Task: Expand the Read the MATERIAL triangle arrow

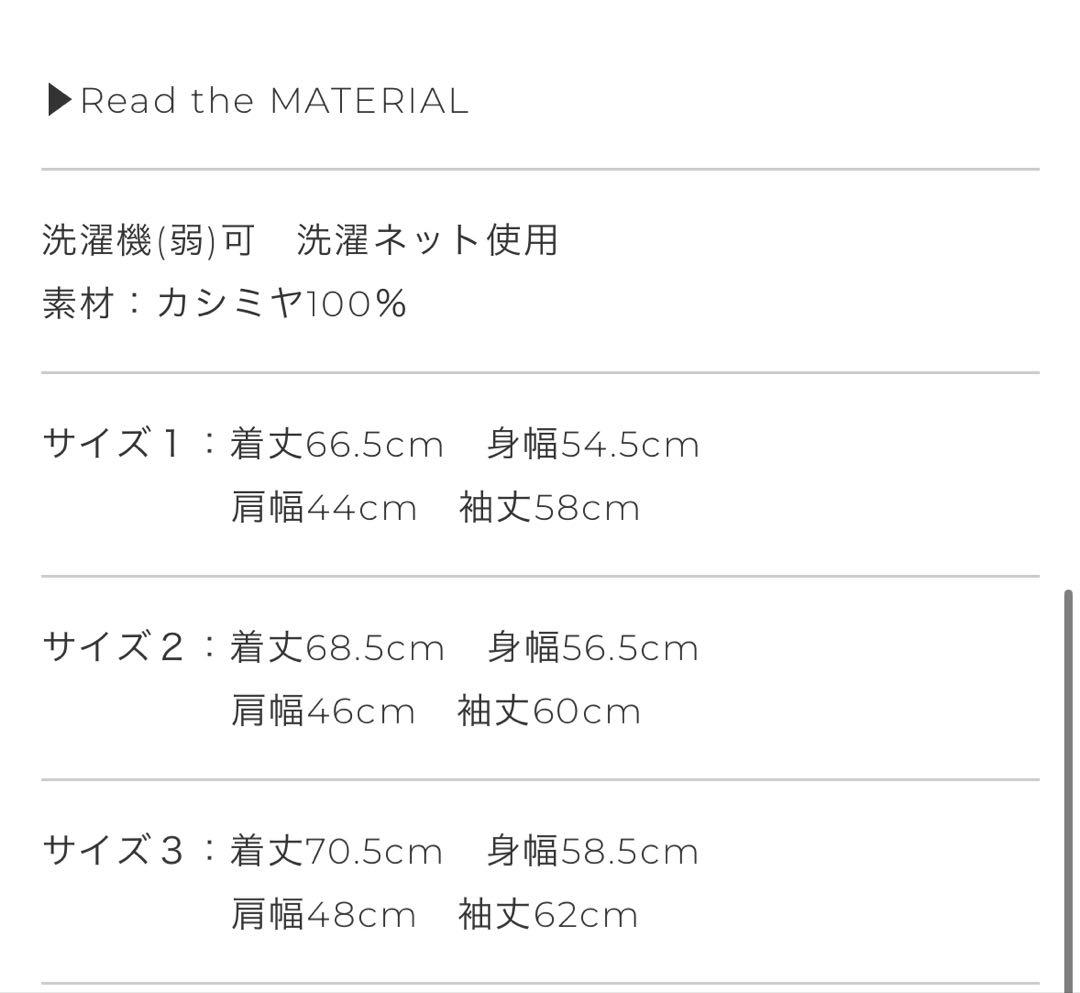Action: [59, 100]
